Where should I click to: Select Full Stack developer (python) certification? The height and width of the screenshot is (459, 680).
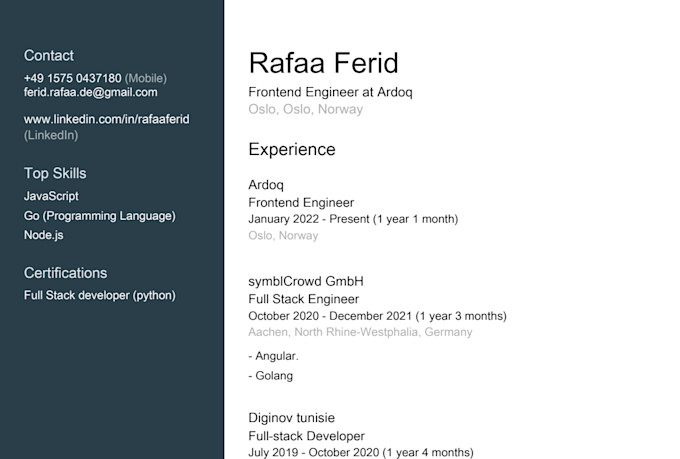coord(100,295)
